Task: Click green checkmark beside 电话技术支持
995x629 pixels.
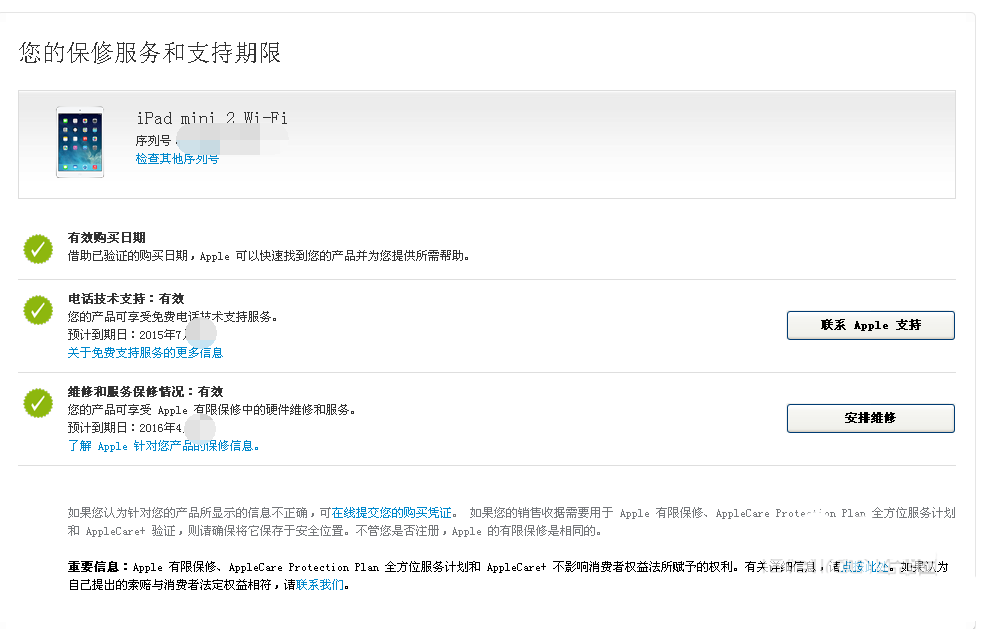Action: tap(37, 310)
